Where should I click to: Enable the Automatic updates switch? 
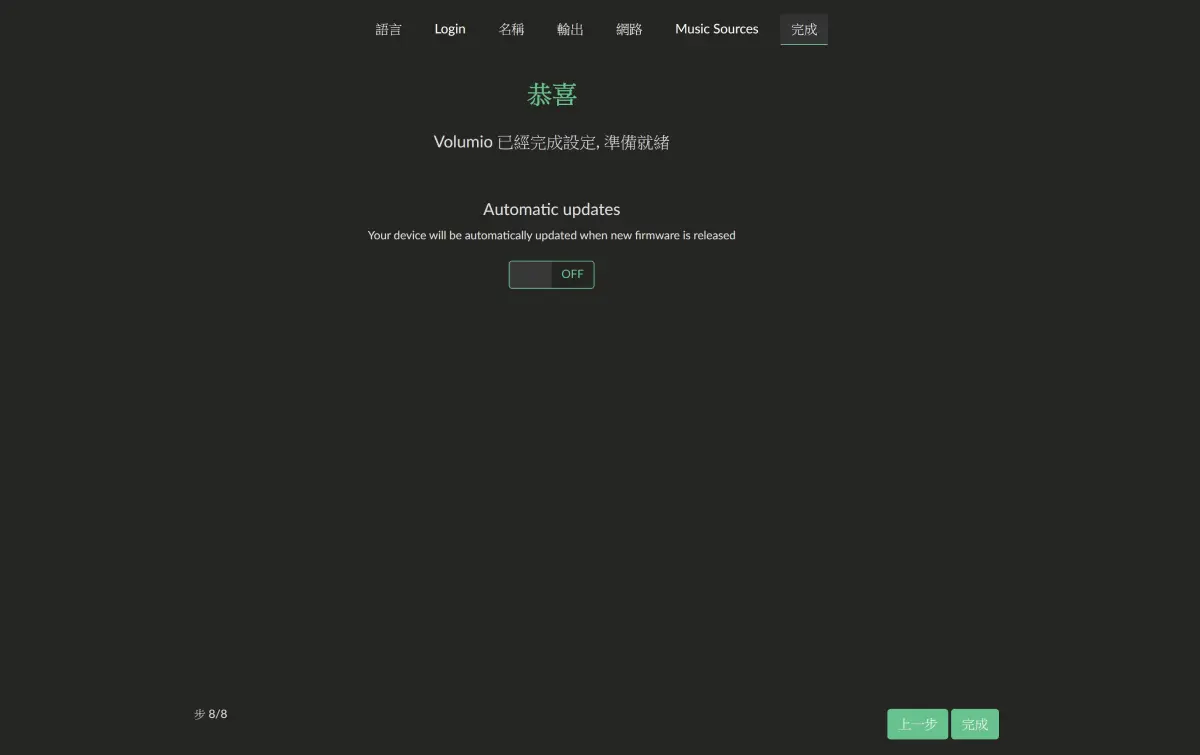pyautogui.click(x=551, y=275)
